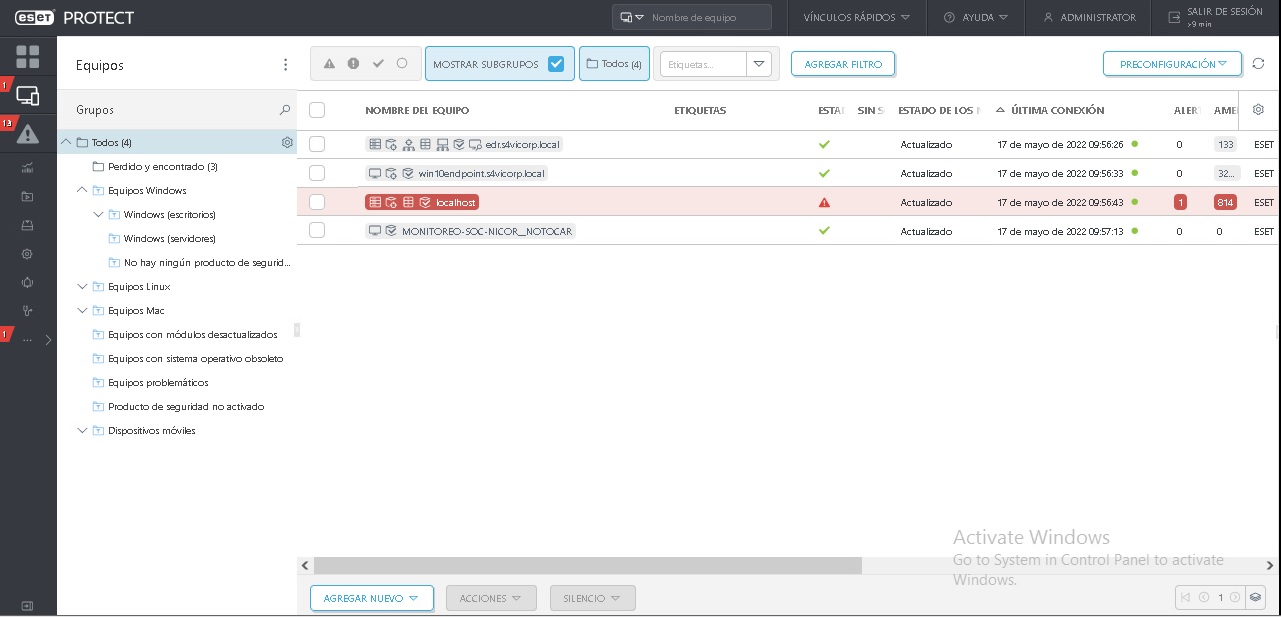Open the Etiquetas filter dropdown

759,63
